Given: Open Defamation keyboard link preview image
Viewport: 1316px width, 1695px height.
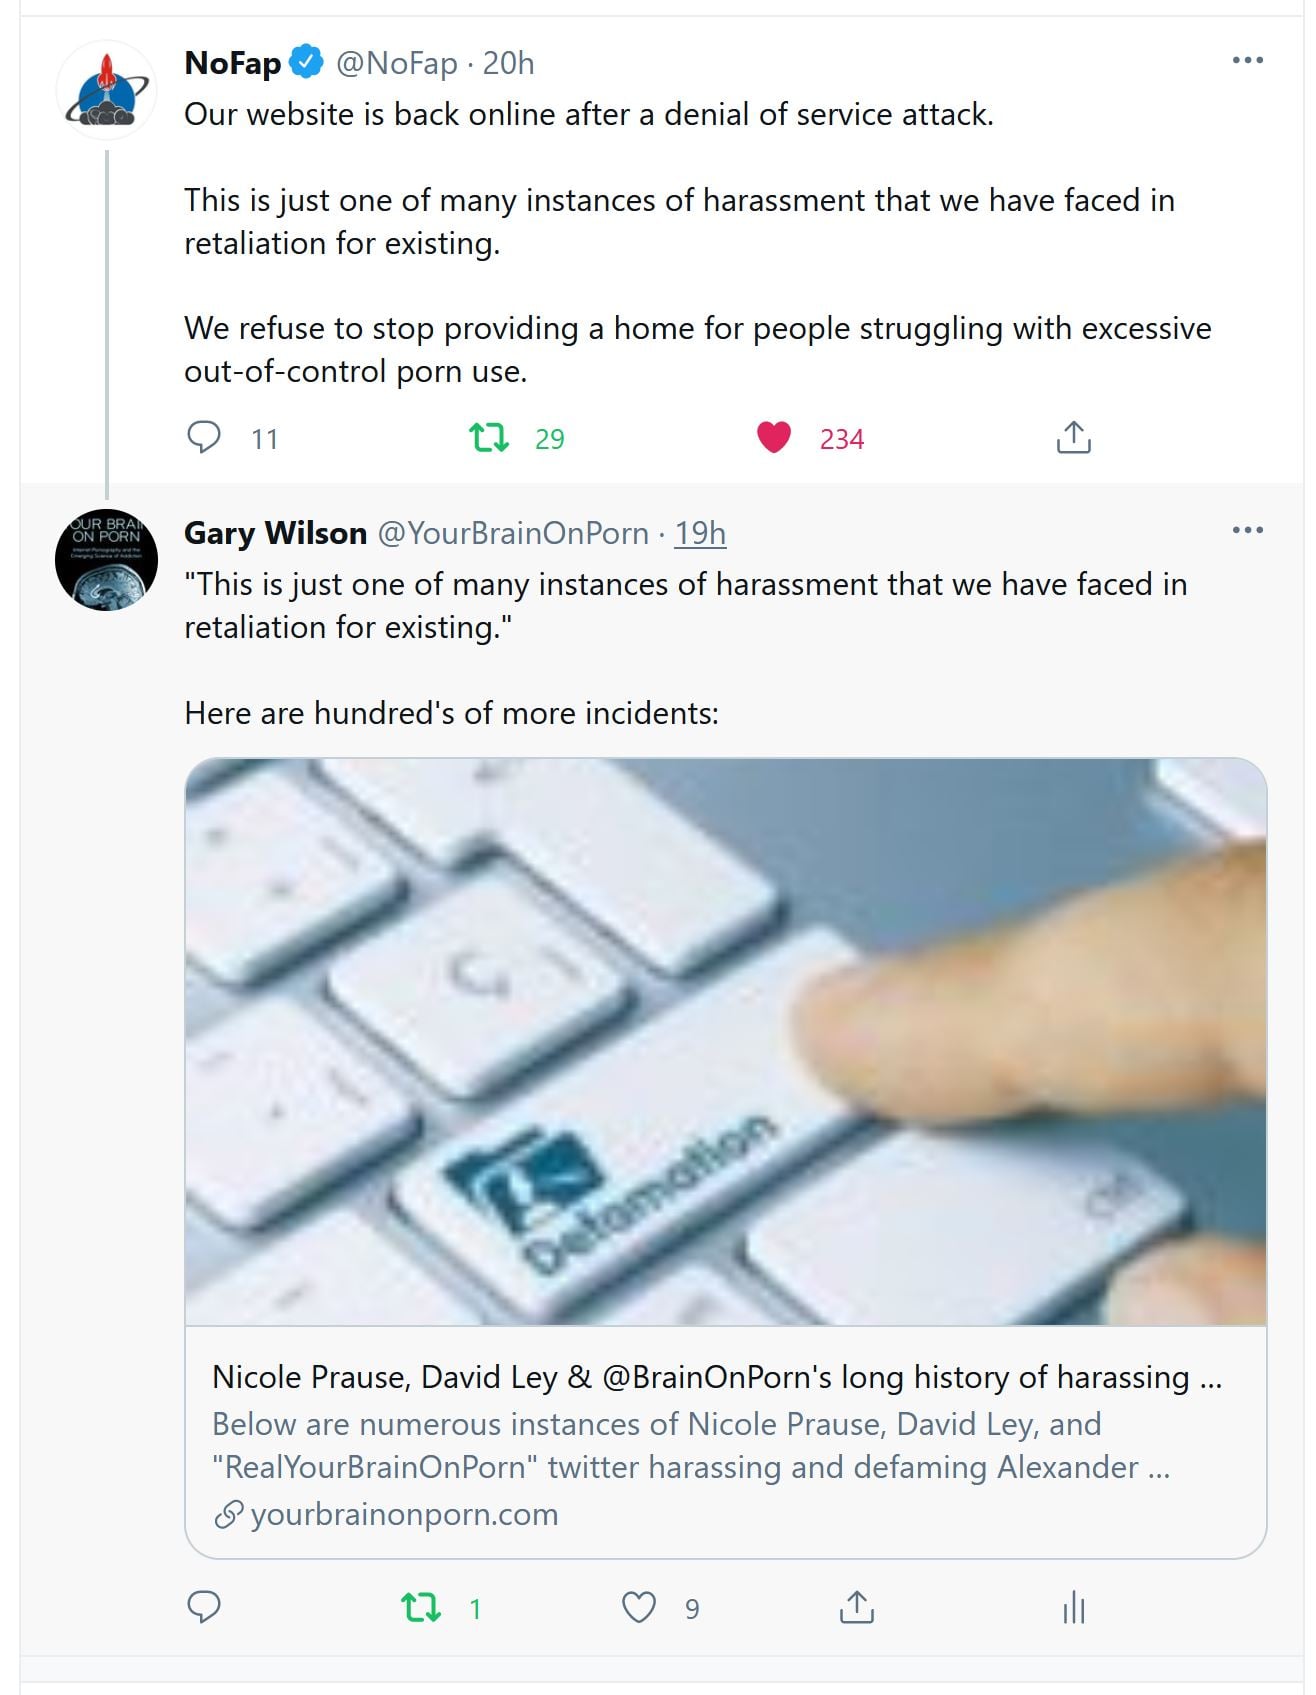Looking at the screenshot, I should 725,1040.
